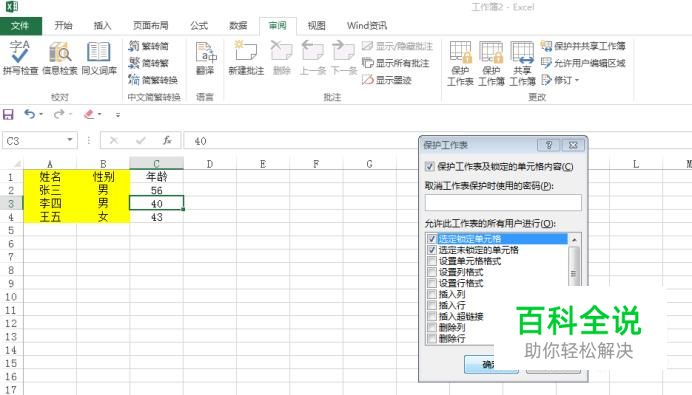Undo the last action
Image resolution: width=692 pixels, height=395 pixels.
click(x=29, y=114)
